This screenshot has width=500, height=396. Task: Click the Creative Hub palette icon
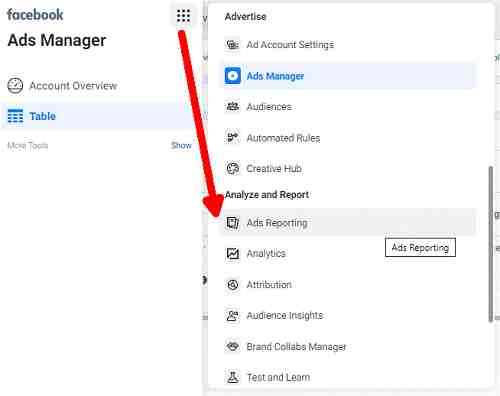point(232,168)
